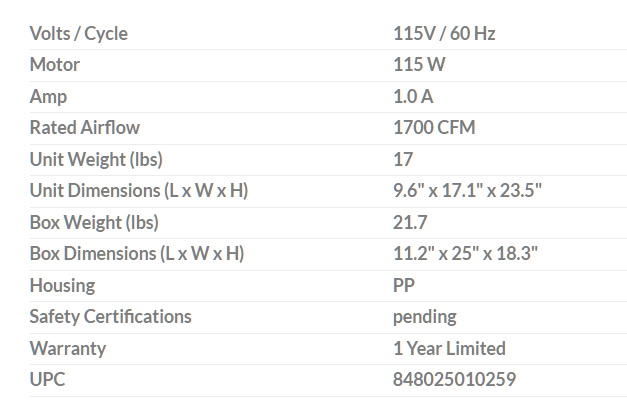Click the Box Weight (lbs) label
Screen dimensions: 627x407
(94, 223)
